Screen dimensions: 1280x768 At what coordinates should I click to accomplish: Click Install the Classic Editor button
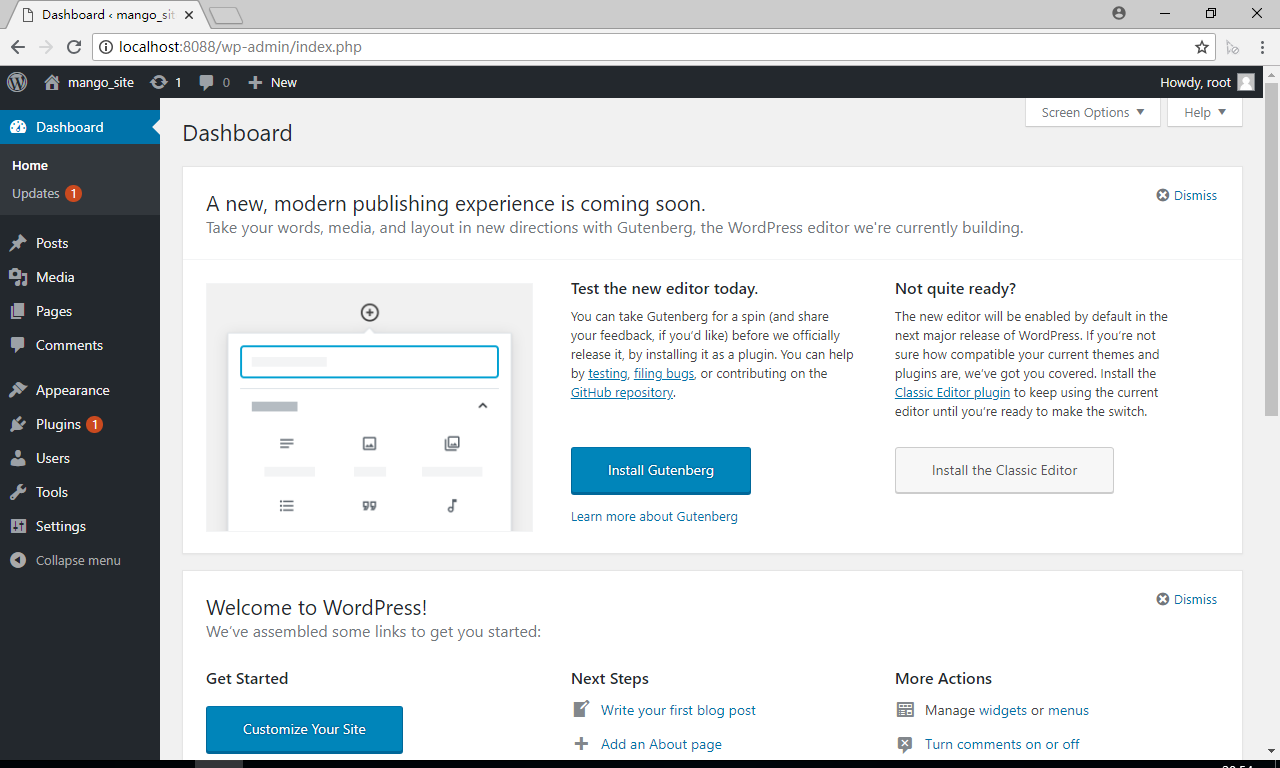1004,470
